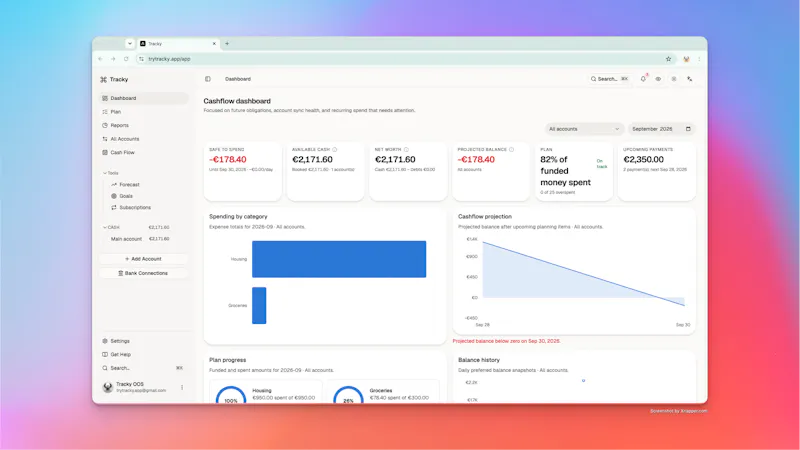Collapse the Cash accounts group
Image resolution: width=800 pixels, height=450 pixels.
click(x=111, y=227)
